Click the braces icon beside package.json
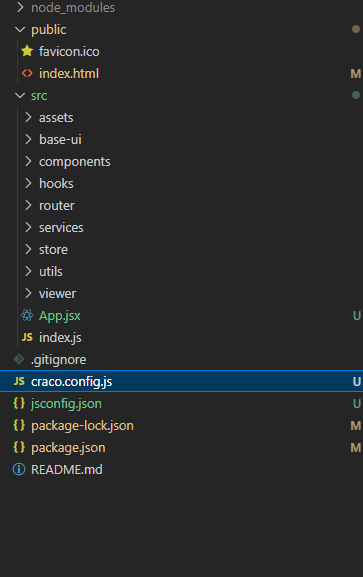 (x=19, y=447)
